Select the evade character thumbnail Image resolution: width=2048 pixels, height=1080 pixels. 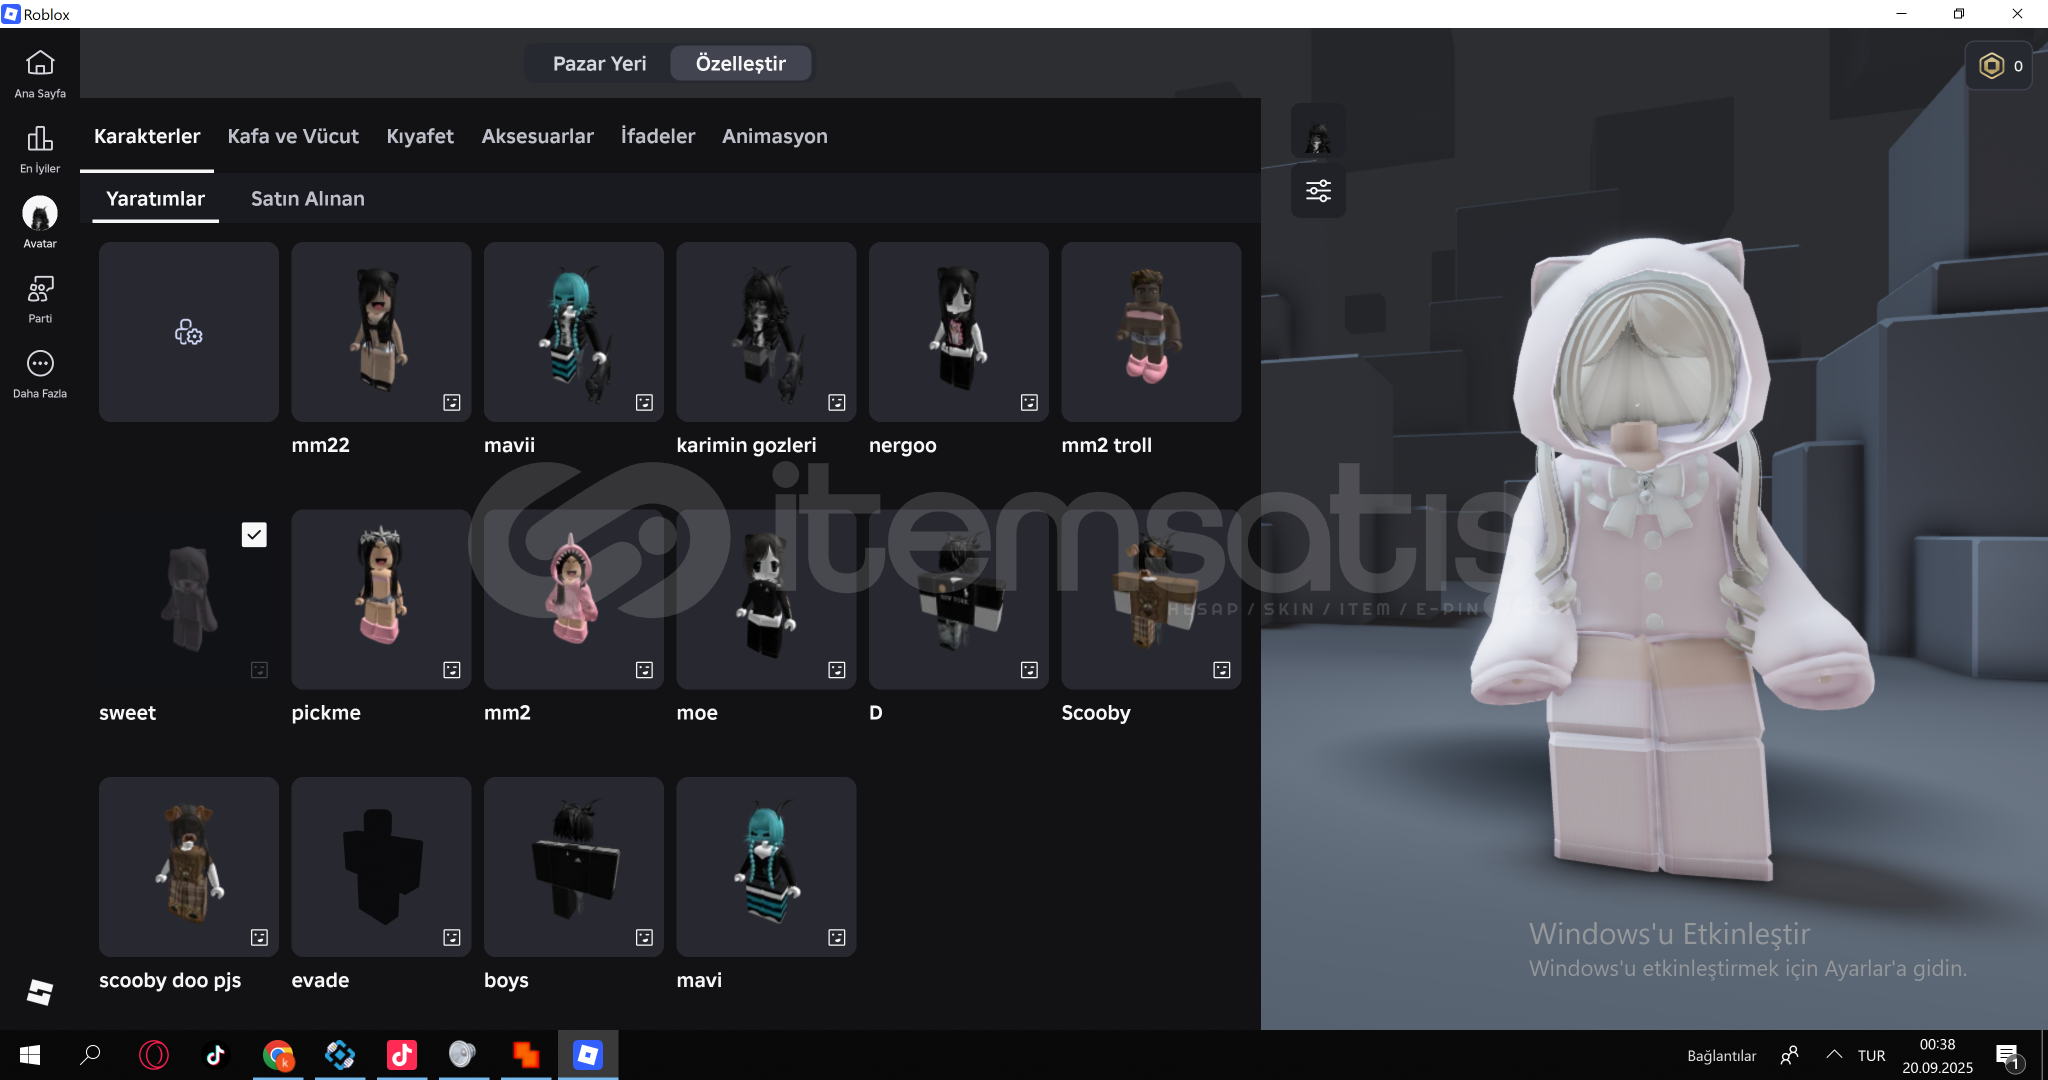[381, 867]
